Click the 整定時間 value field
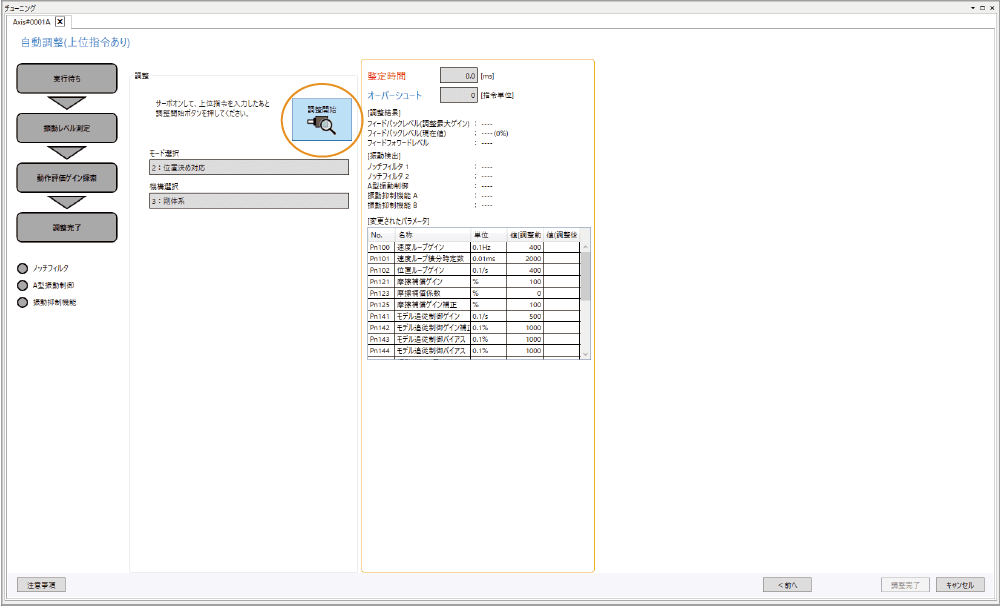 tap(459, 75)
